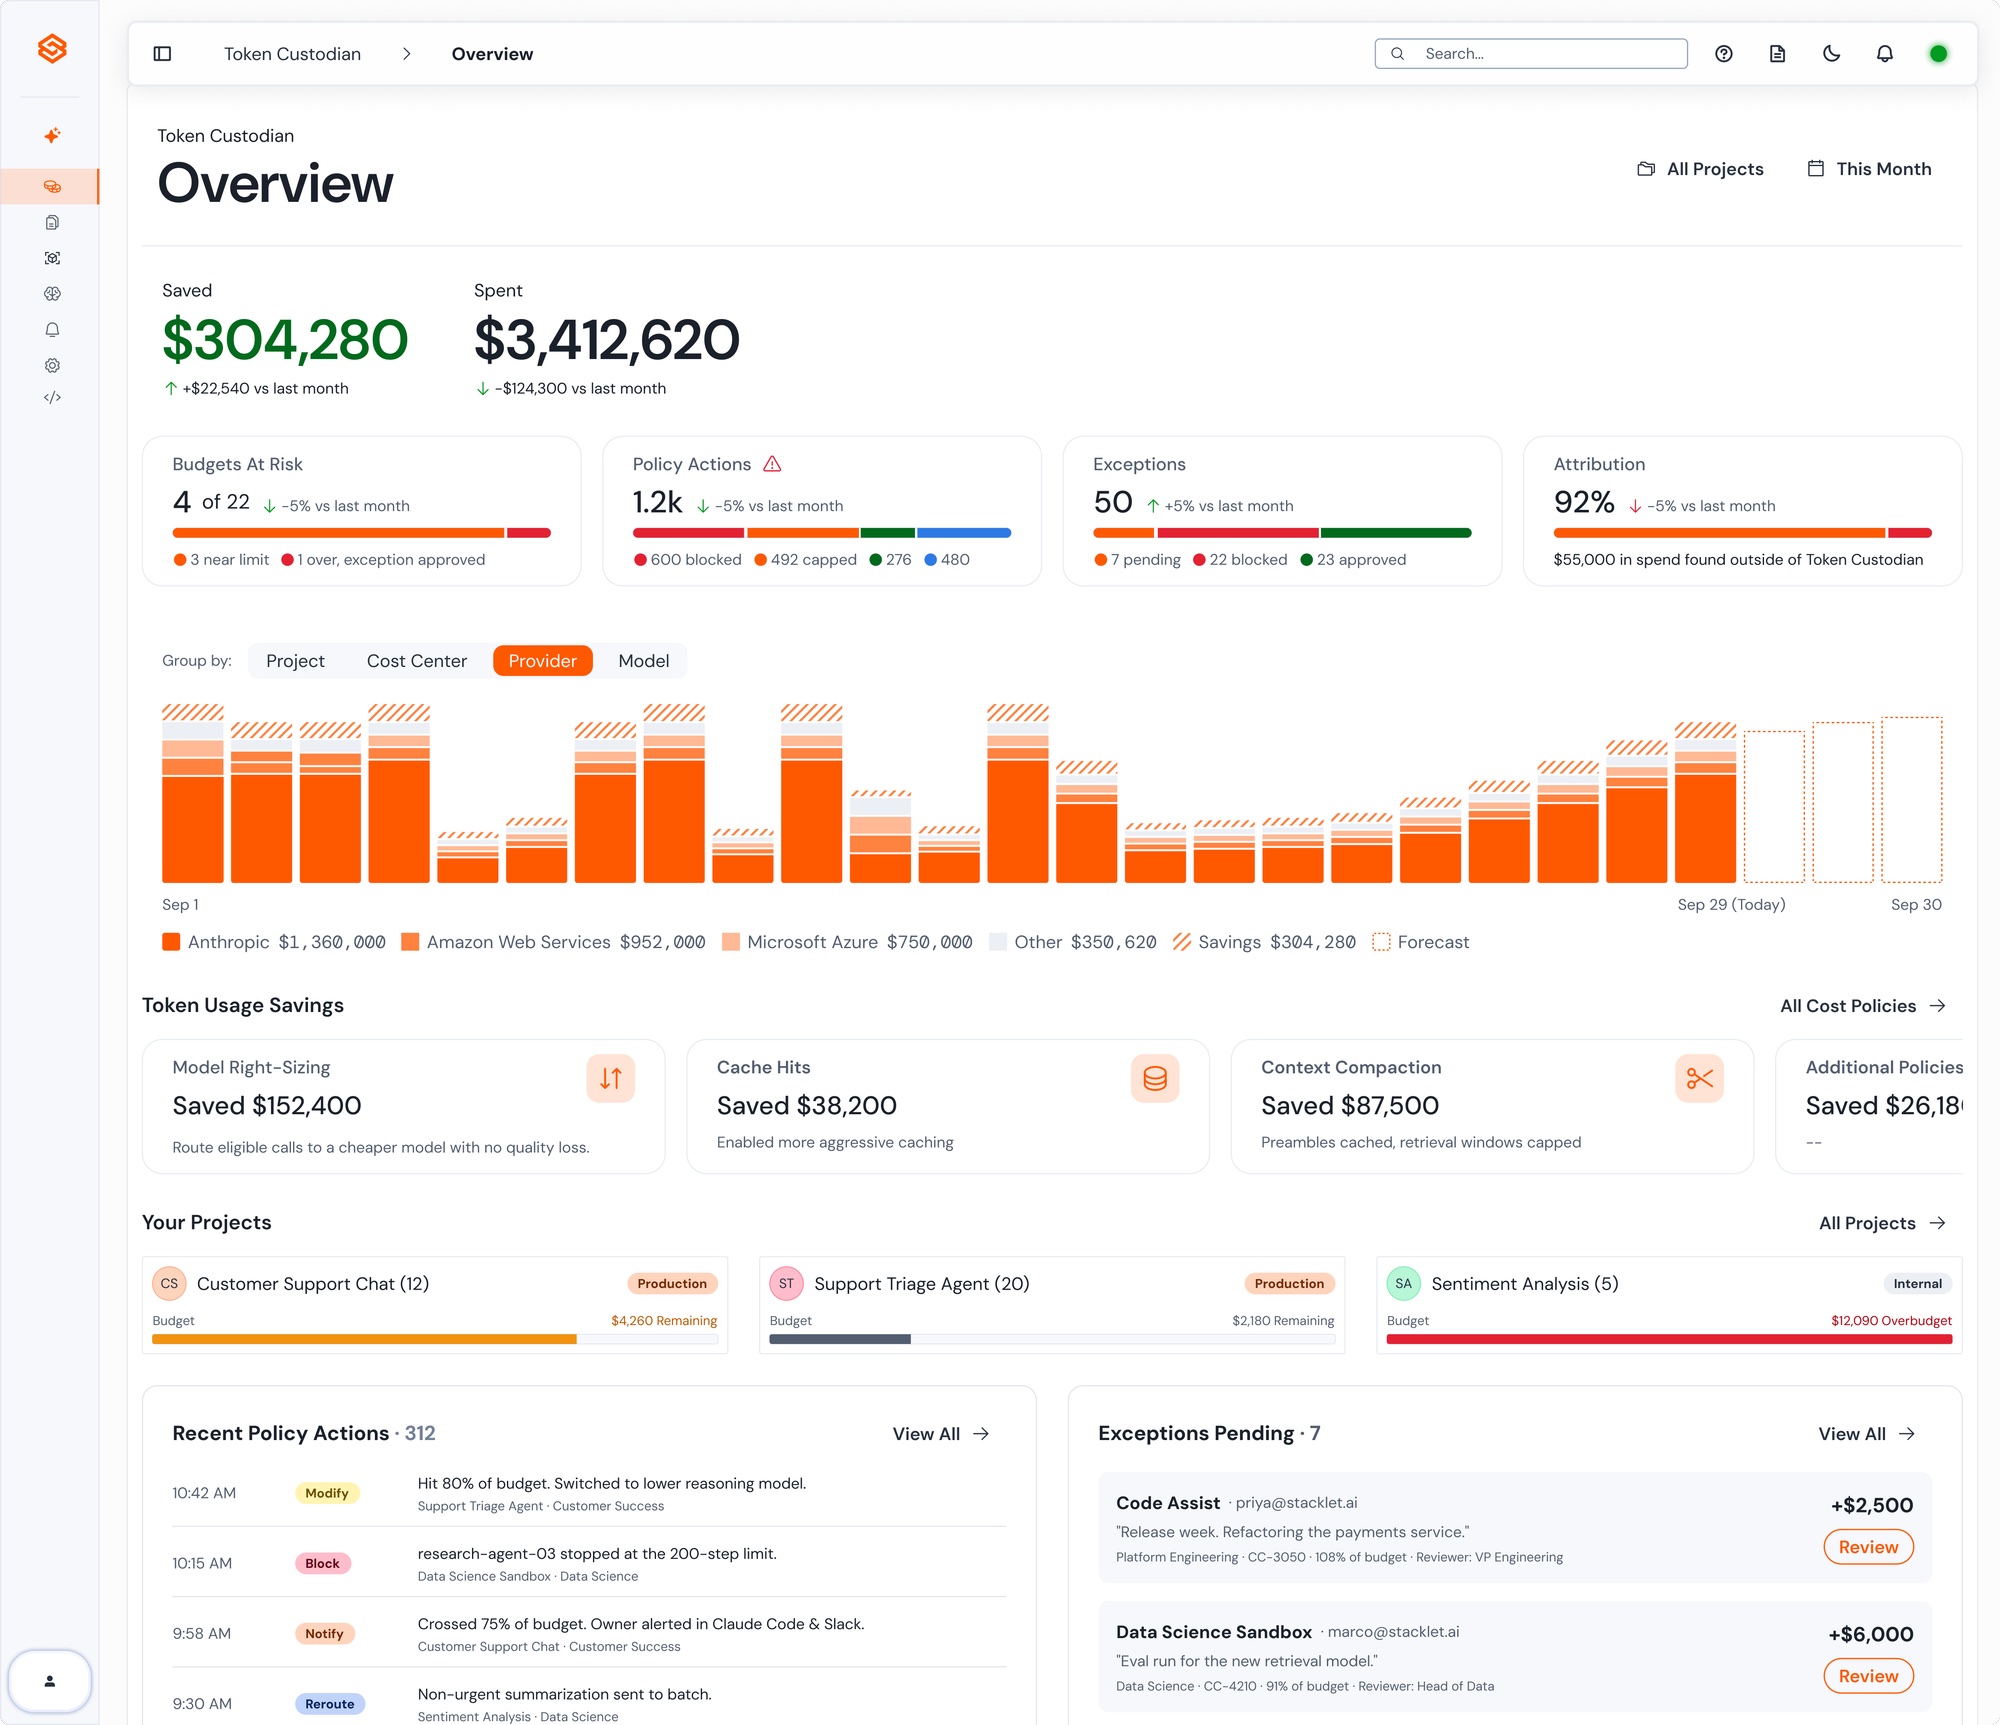The image size is (2000, 1725).
Task: Open the Attribution summary card
Action: click(x=1742, y=511)
